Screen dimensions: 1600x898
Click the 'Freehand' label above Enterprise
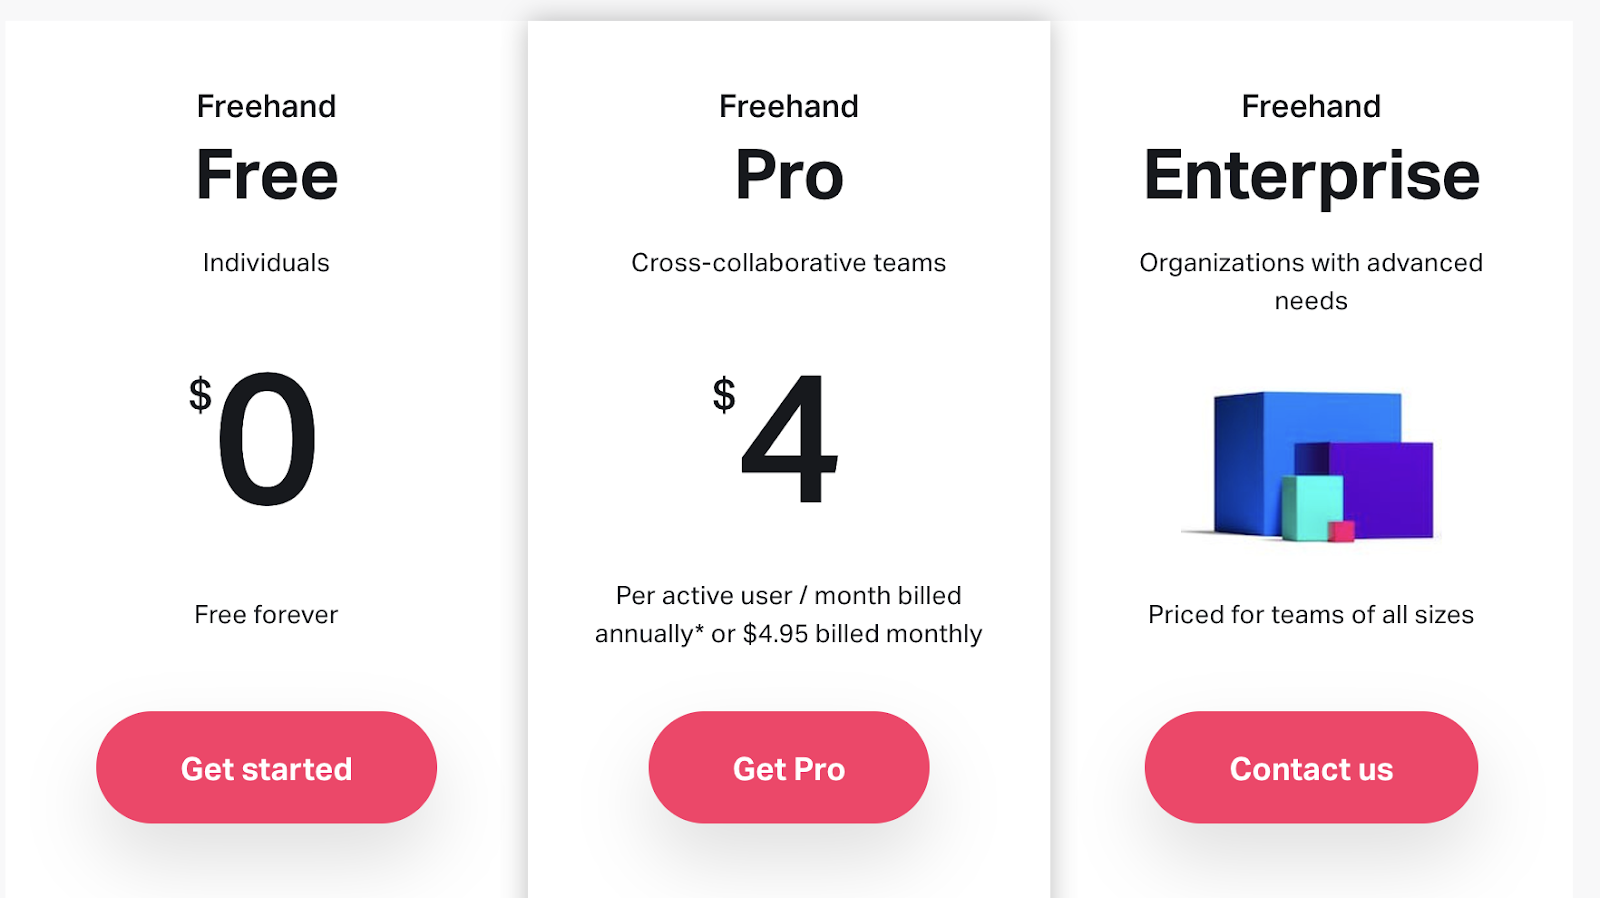click(1310, 106)
